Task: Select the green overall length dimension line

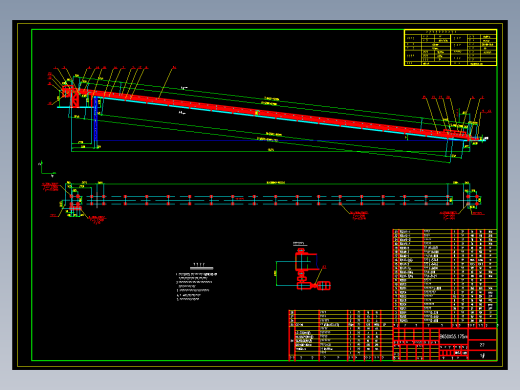Action: coord(271,152)
